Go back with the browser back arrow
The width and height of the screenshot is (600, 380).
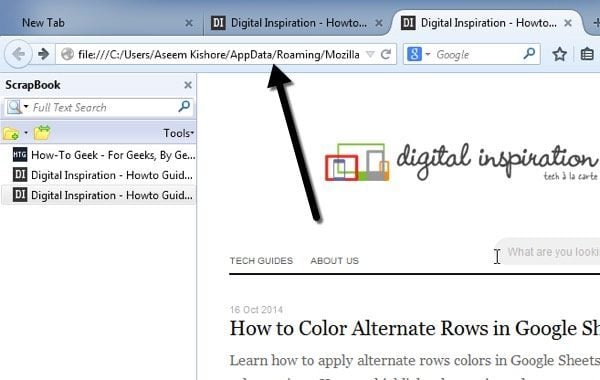(x=18, y=54)
